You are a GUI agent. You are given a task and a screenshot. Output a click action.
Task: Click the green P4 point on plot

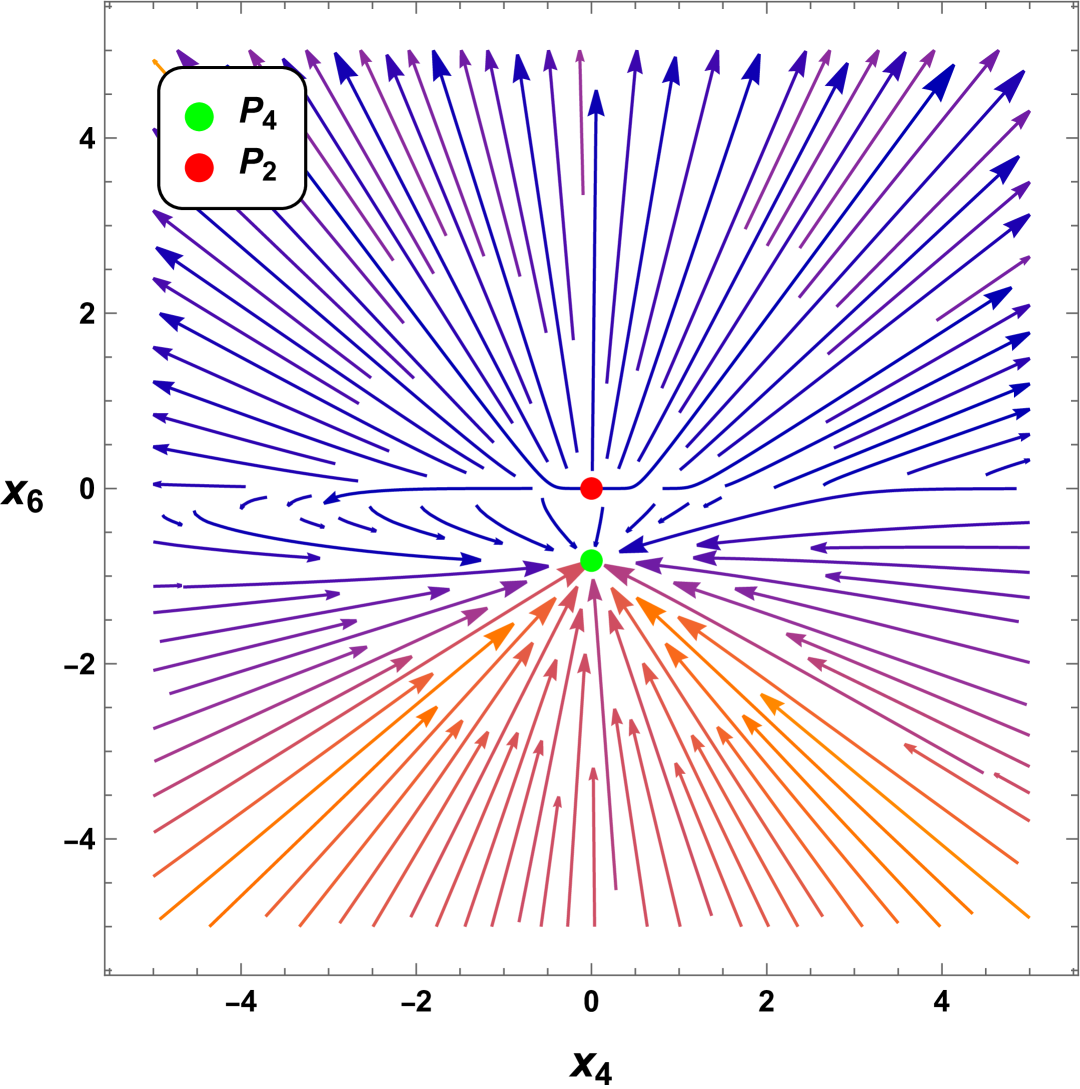[591, 560]
